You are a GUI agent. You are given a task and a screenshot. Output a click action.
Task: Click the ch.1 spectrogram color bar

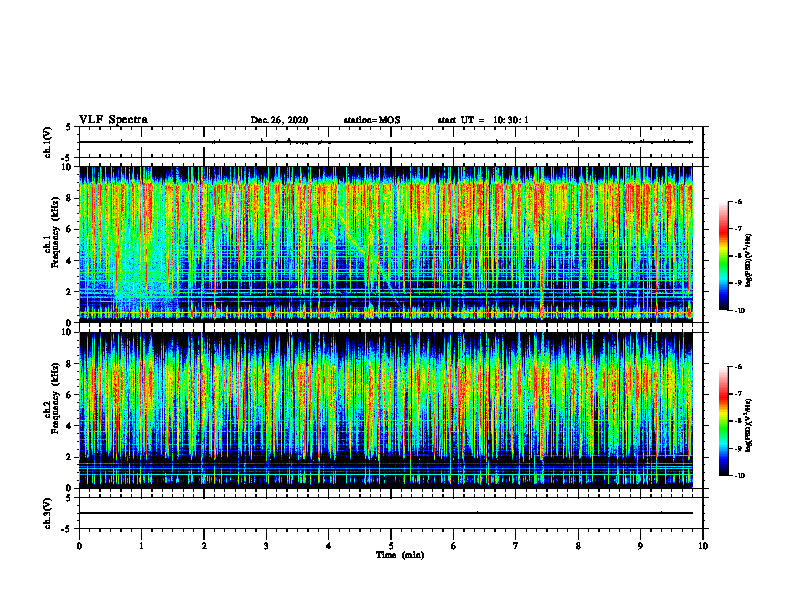[x=724, y=256]
